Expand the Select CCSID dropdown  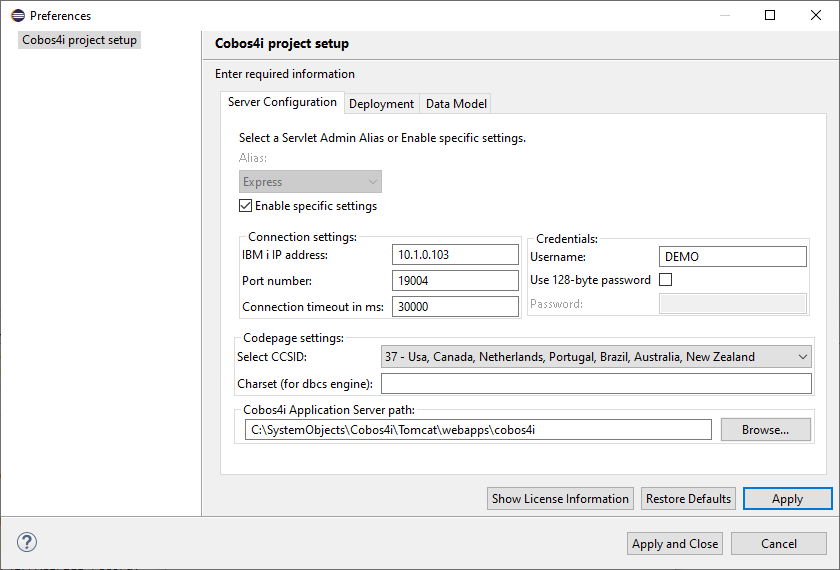coord(596,357)
